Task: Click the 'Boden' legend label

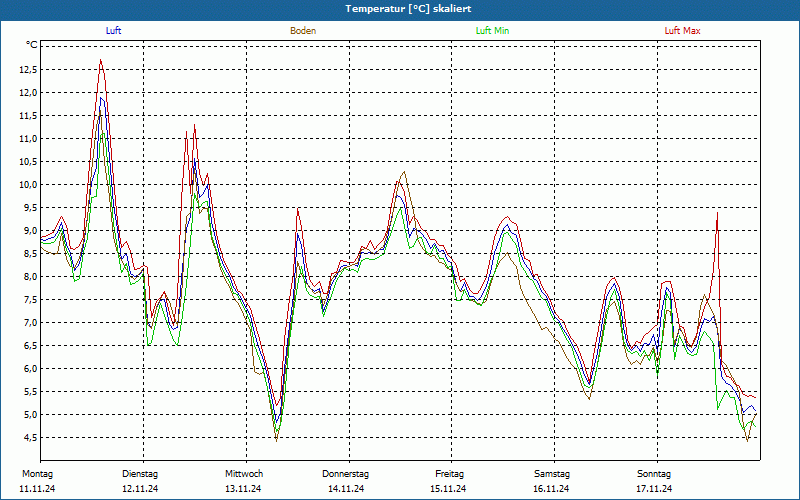Action: tap(303, 31)
